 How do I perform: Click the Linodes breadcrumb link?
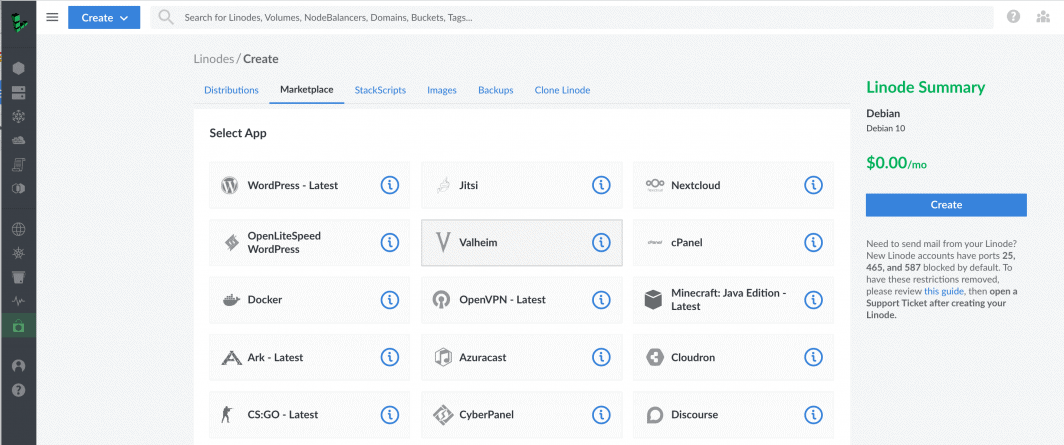[213, 59]
